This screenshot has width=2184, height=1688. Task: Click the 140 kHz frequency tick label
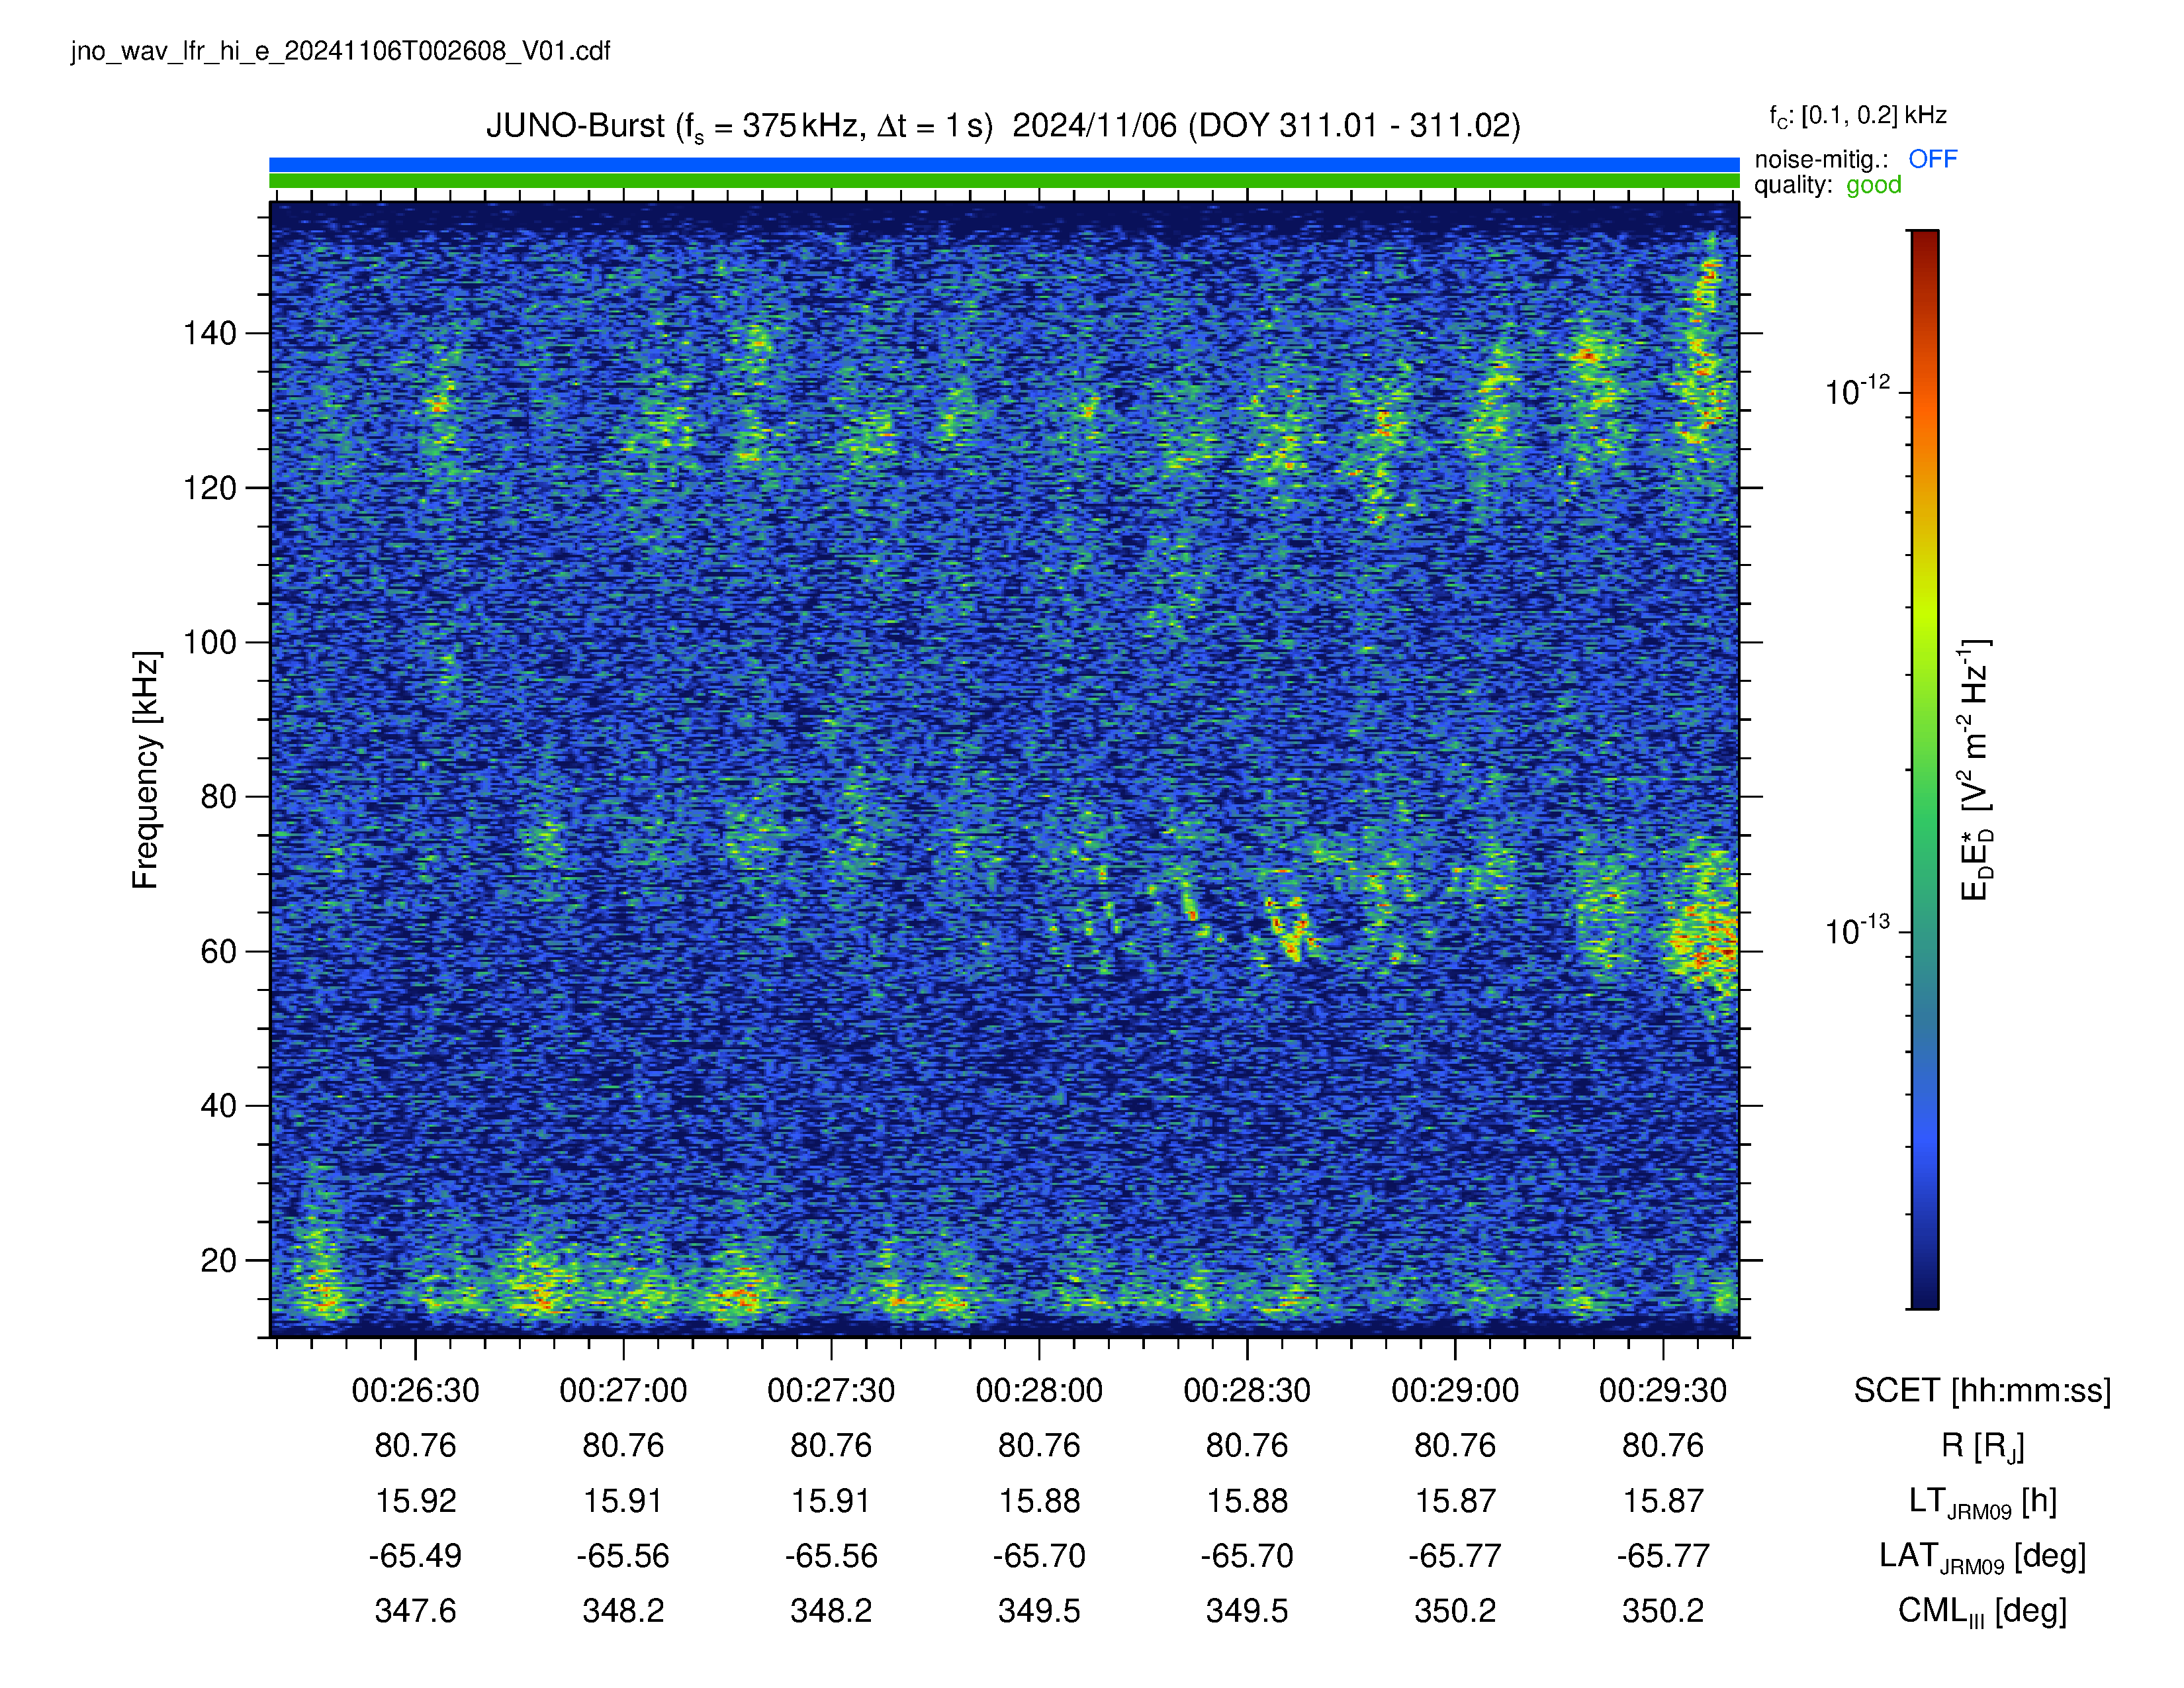pos(210,333)
